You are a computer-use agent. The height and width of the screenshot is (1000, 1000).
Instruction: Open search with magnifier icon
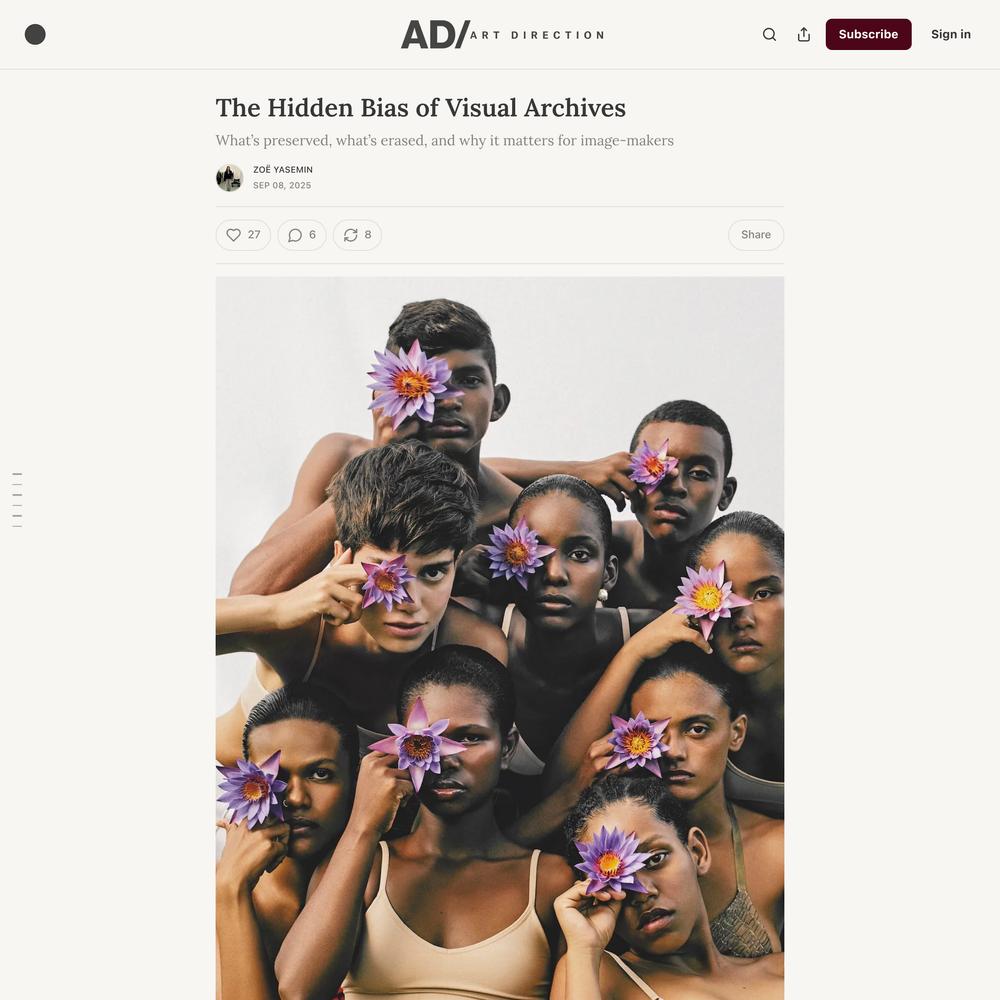(769, 34)
